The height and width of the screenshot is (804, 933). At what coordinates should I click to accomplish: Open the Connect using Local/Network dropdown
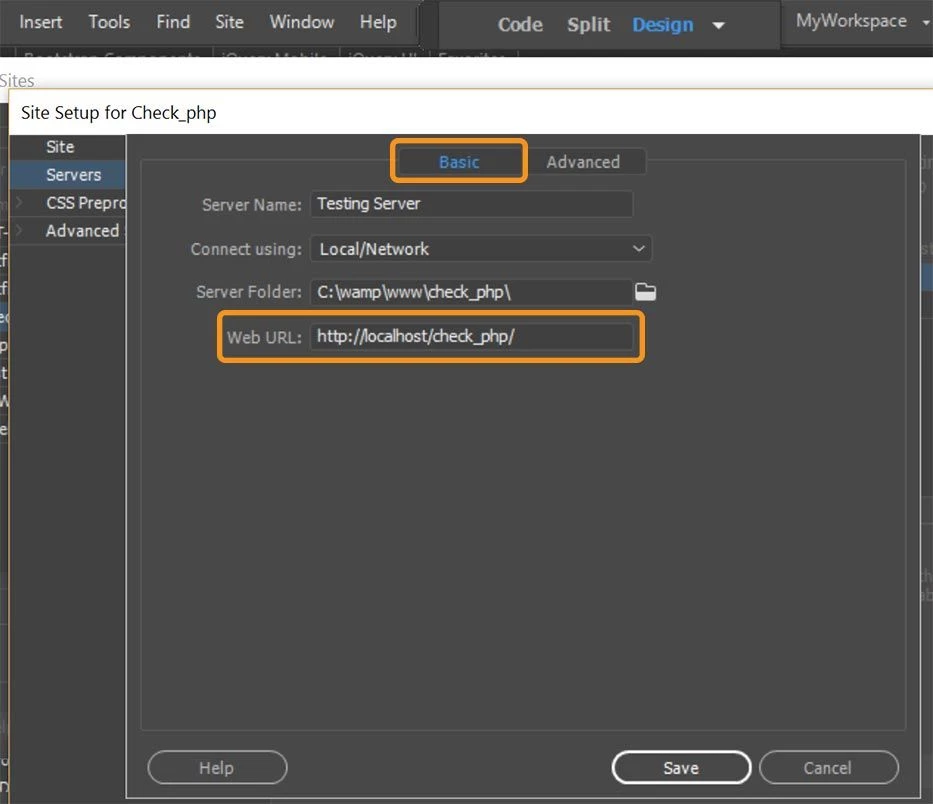(481, 249)
